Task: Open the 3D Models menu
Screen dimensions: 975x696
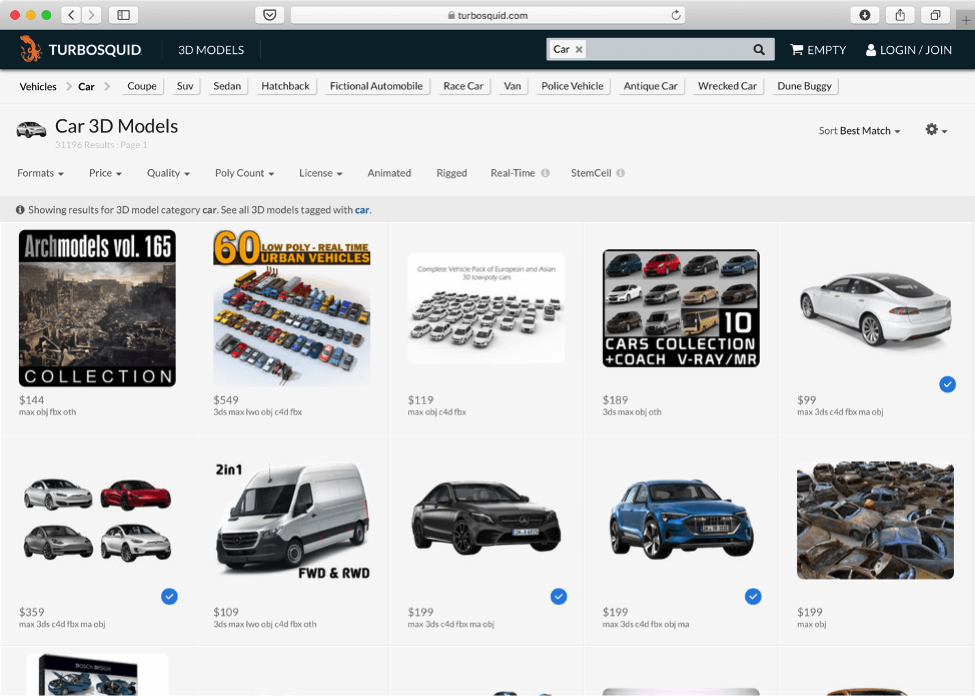Action: pyautogui.click(x=211, y=49)
